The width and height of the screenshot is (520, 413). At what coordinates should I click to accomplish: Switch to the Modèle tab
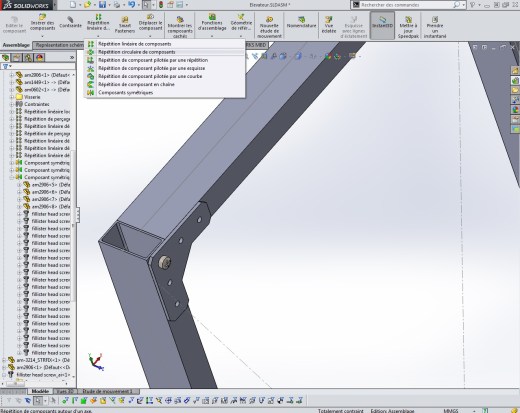pyautogui.click(x=40, y=391)
